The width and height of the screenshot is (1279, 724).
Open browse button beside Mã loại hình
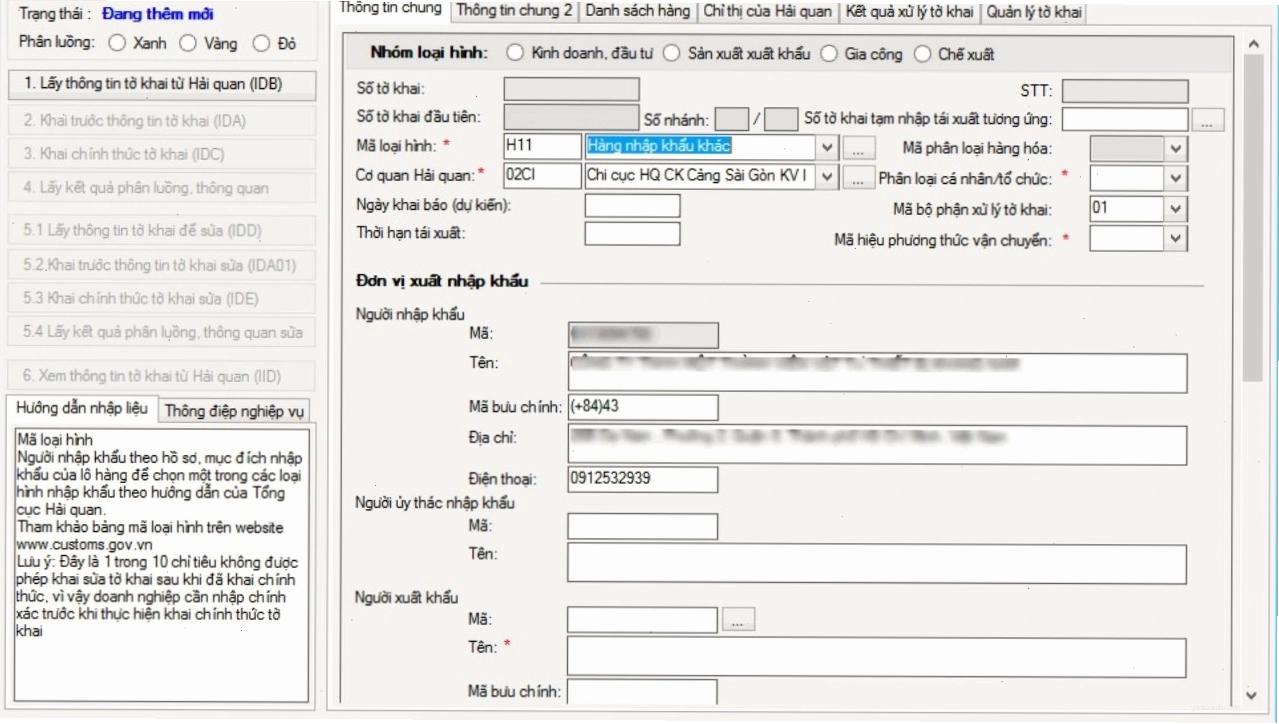(859, 149)
